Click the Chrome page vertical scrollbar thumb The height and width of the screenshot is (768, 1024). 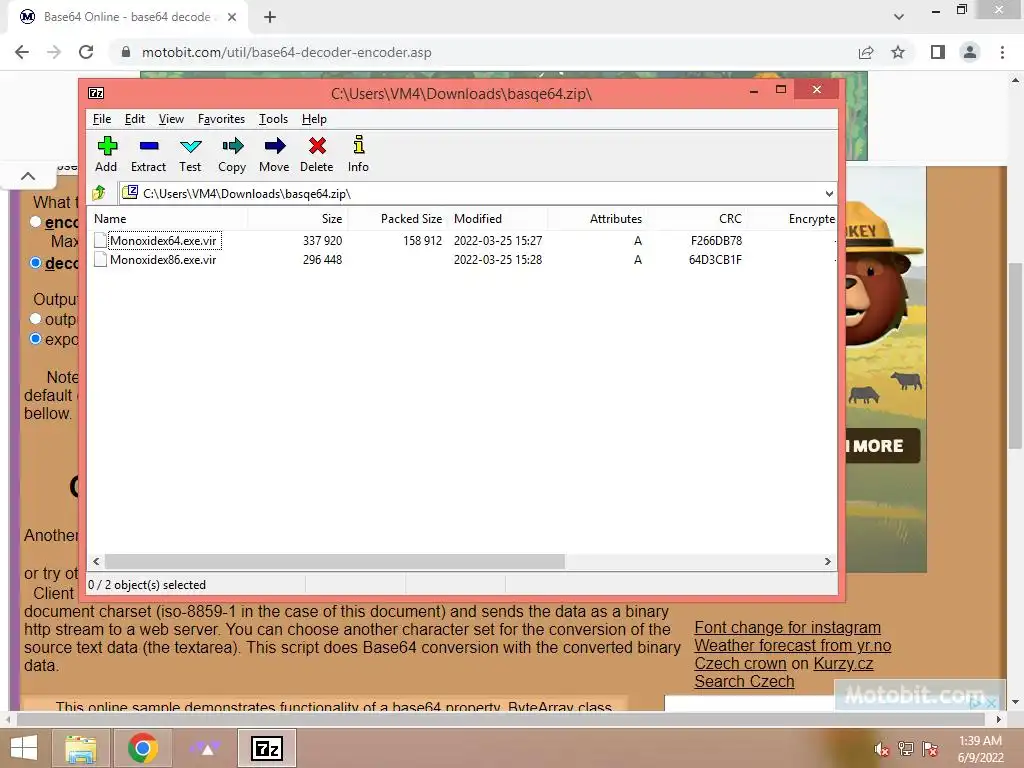coord(1015,355)
